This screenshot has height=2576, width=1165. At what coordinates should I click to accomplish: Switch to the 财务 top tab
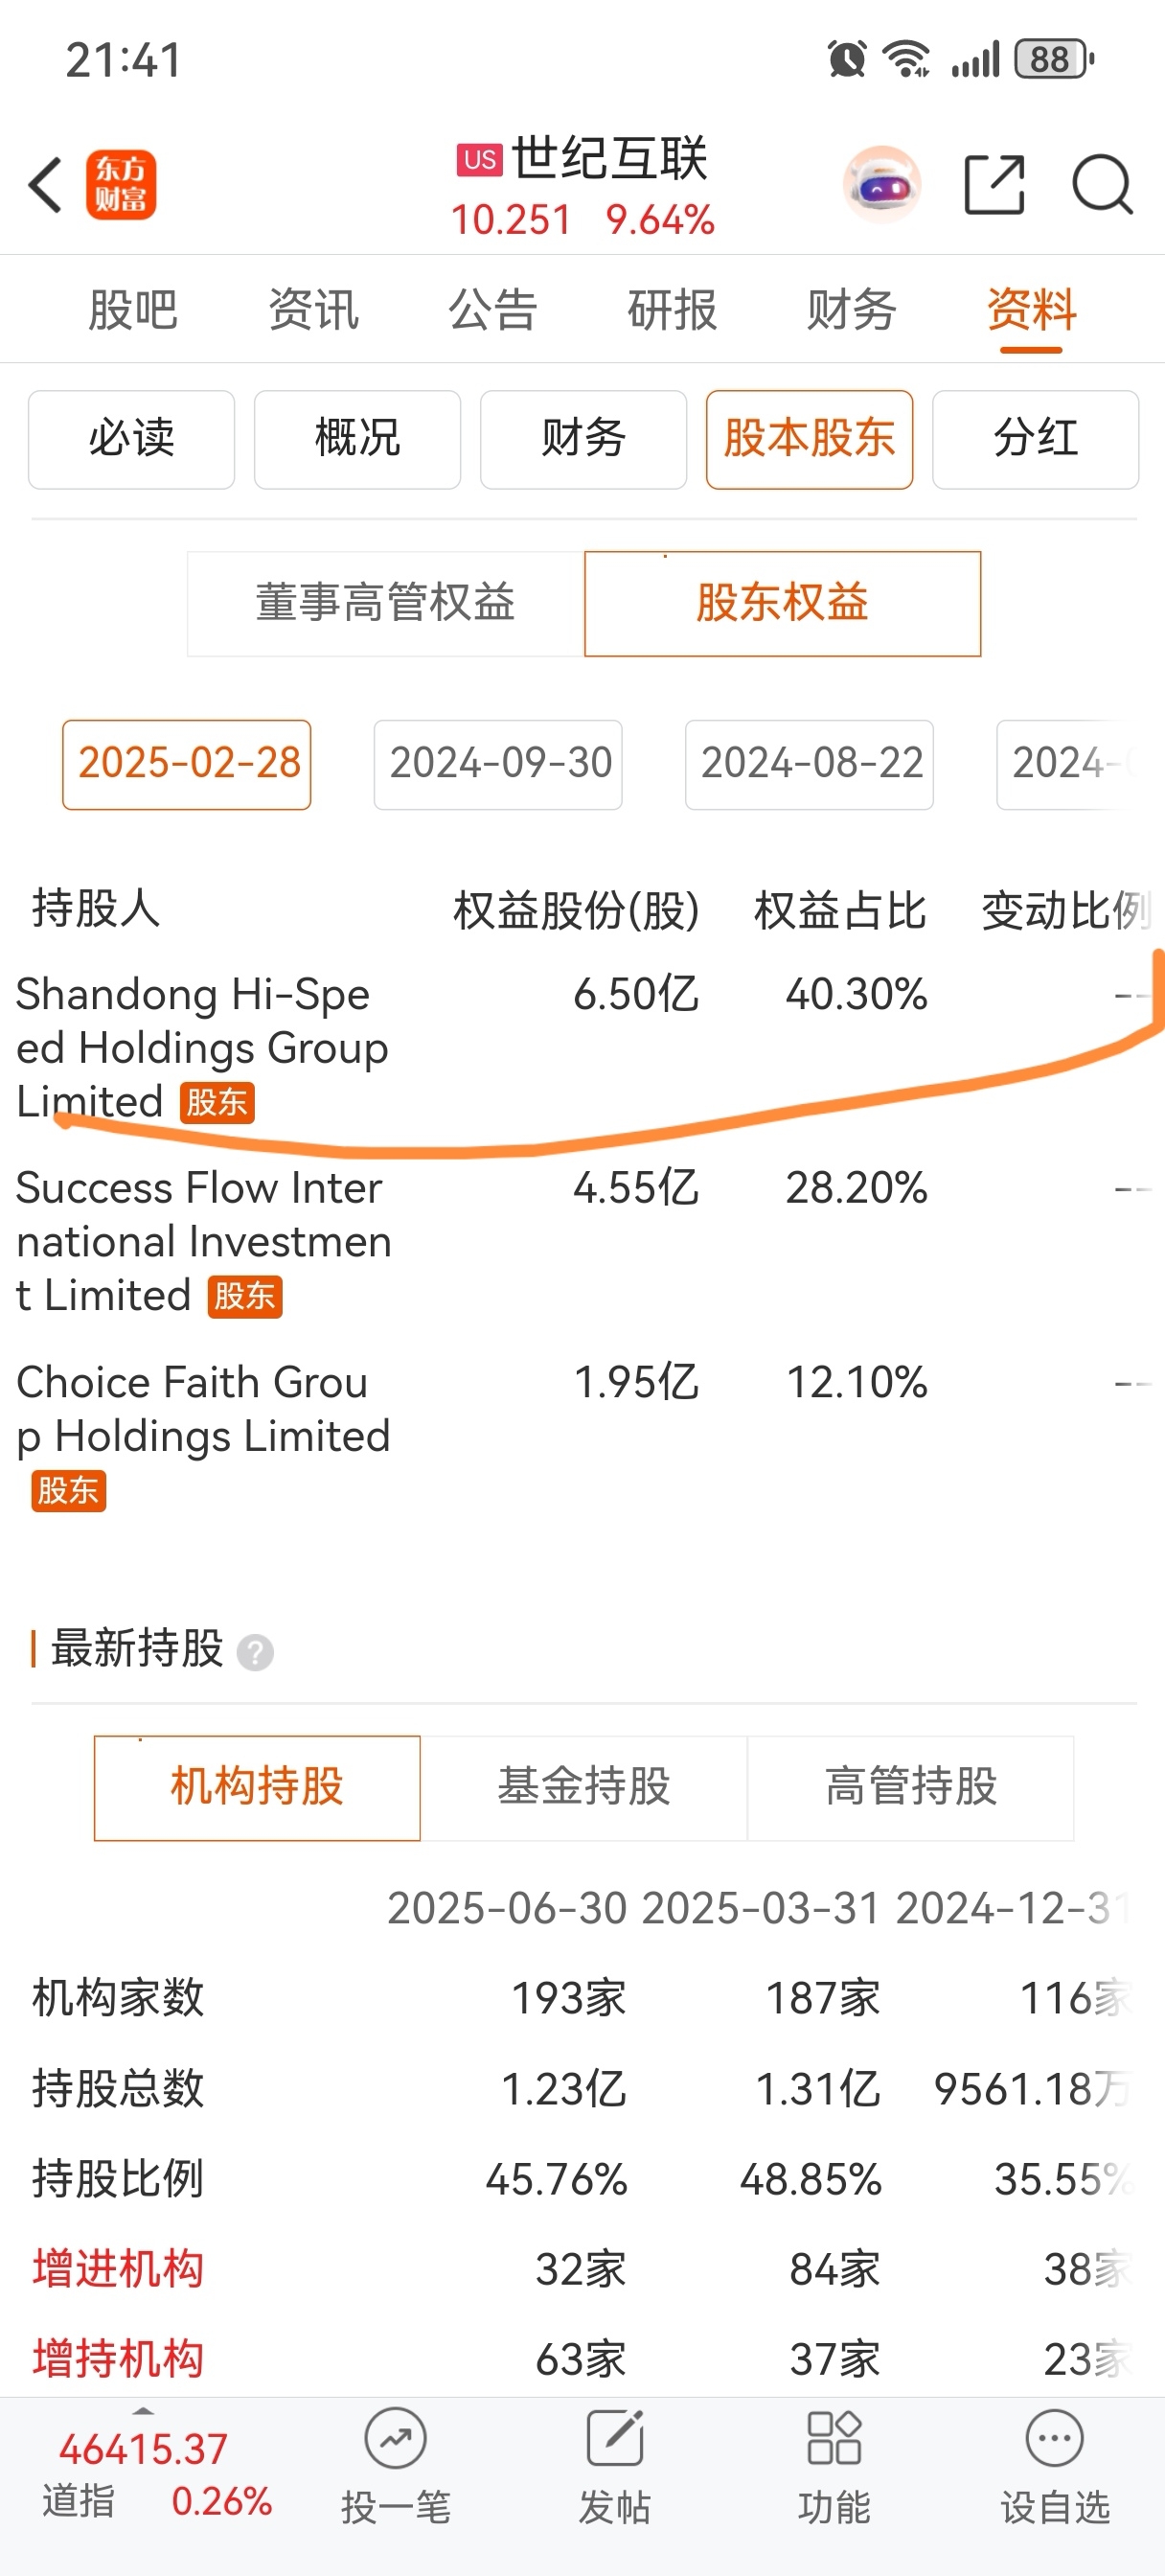point(851,309)
